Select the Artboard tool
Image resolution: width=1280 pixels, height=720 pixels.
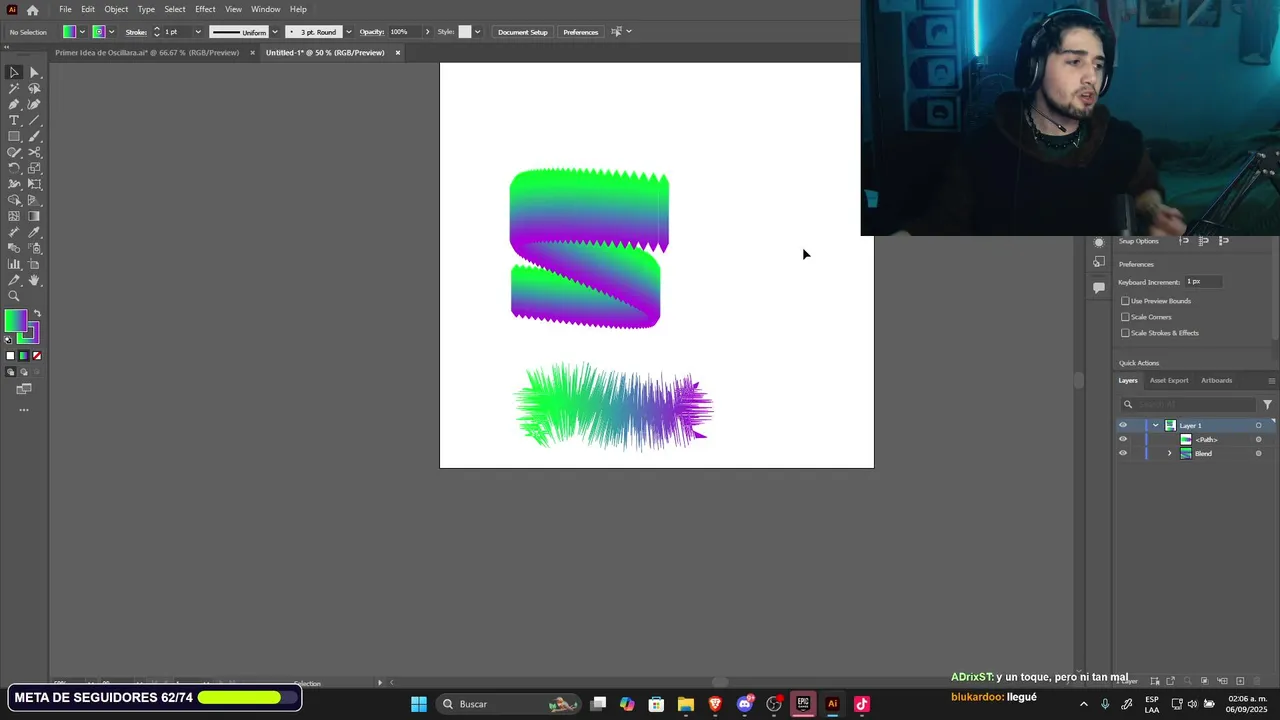coord(34,264)
